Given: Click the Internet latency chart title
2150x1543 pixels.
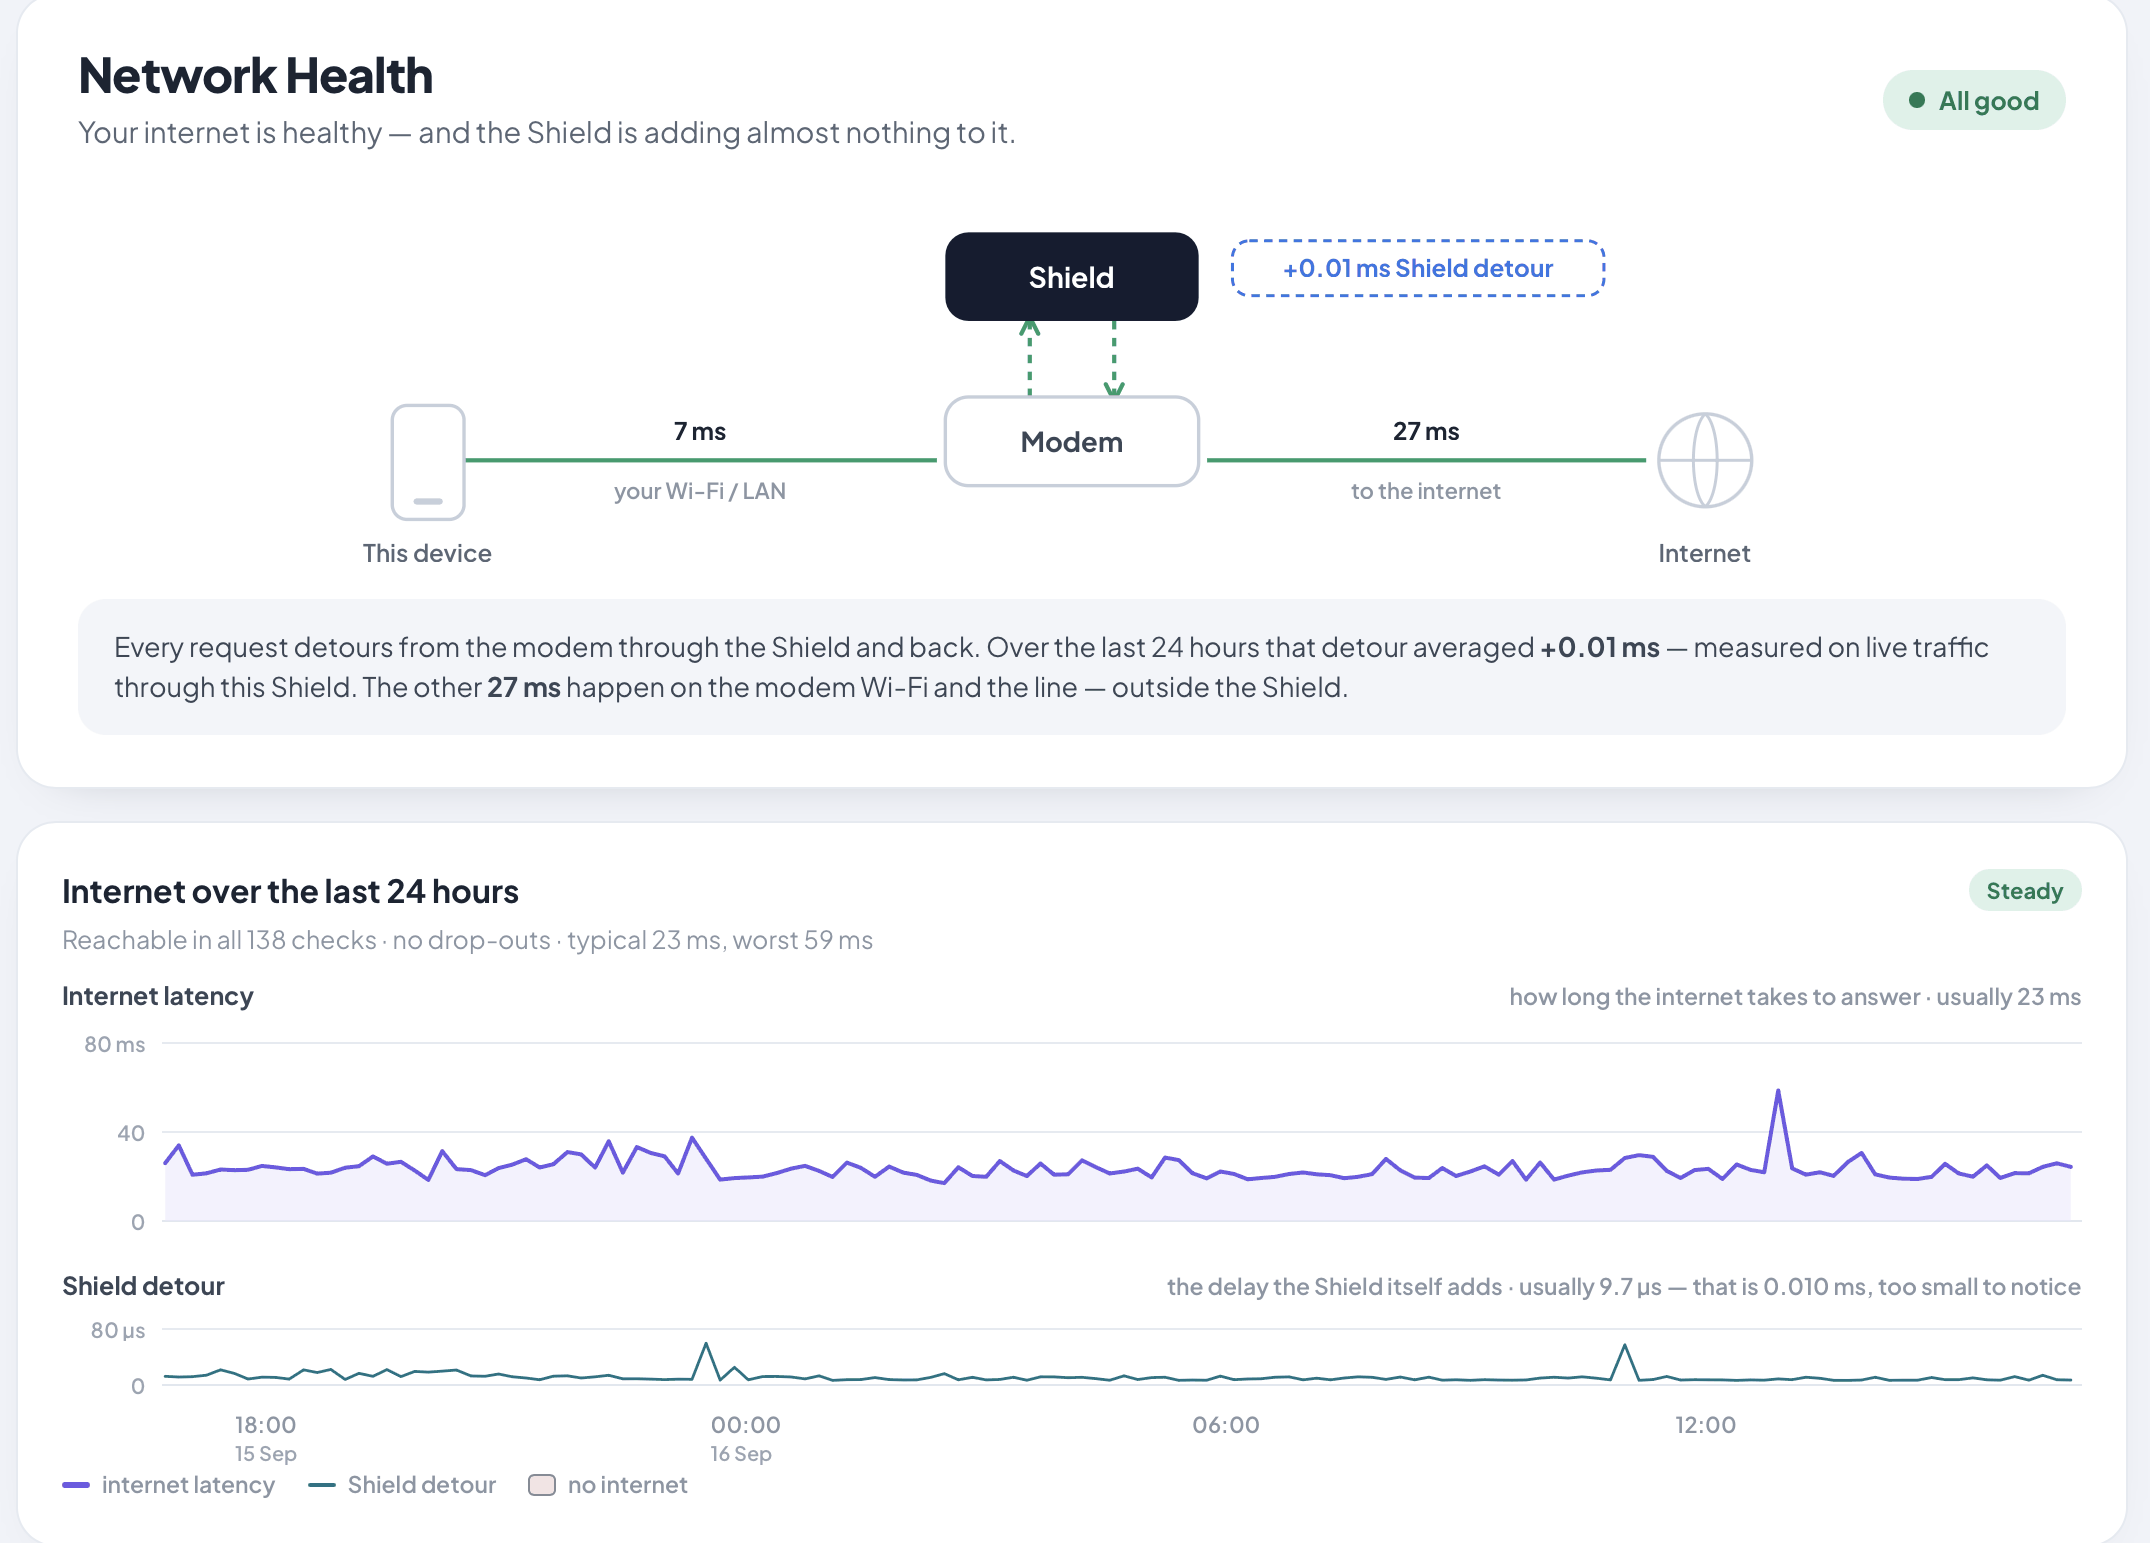Looking at the screenshot, I should (x=158, y=996).
